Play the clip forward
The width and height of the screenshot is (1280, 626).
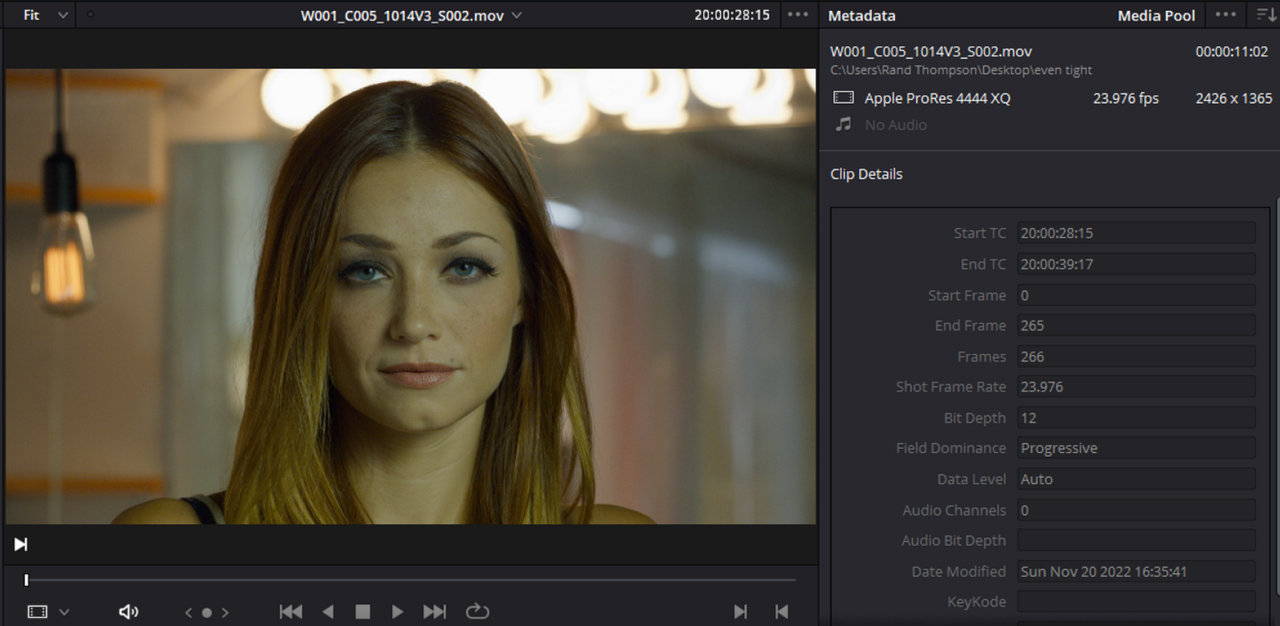pos(397,612)
